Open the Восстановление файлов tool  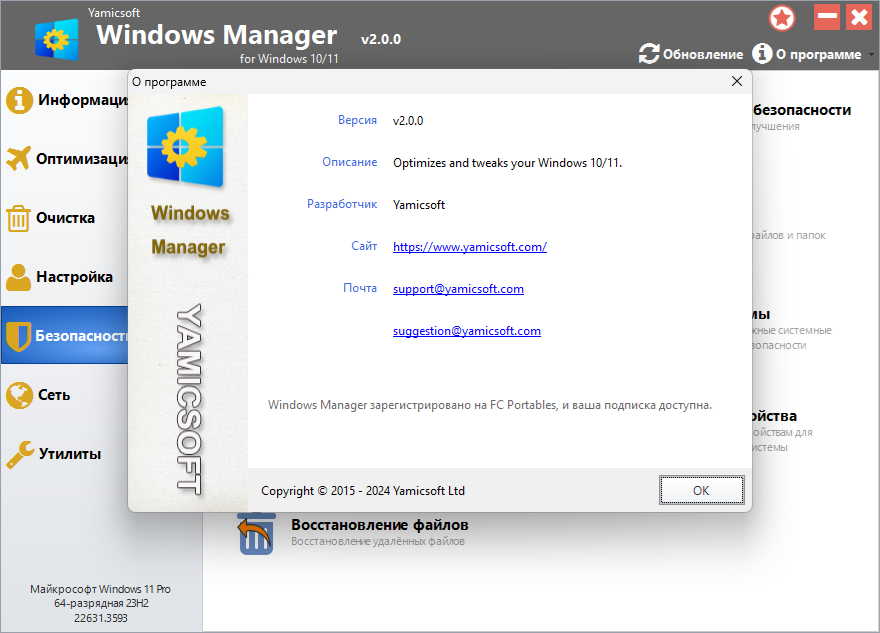pos(379,525)
